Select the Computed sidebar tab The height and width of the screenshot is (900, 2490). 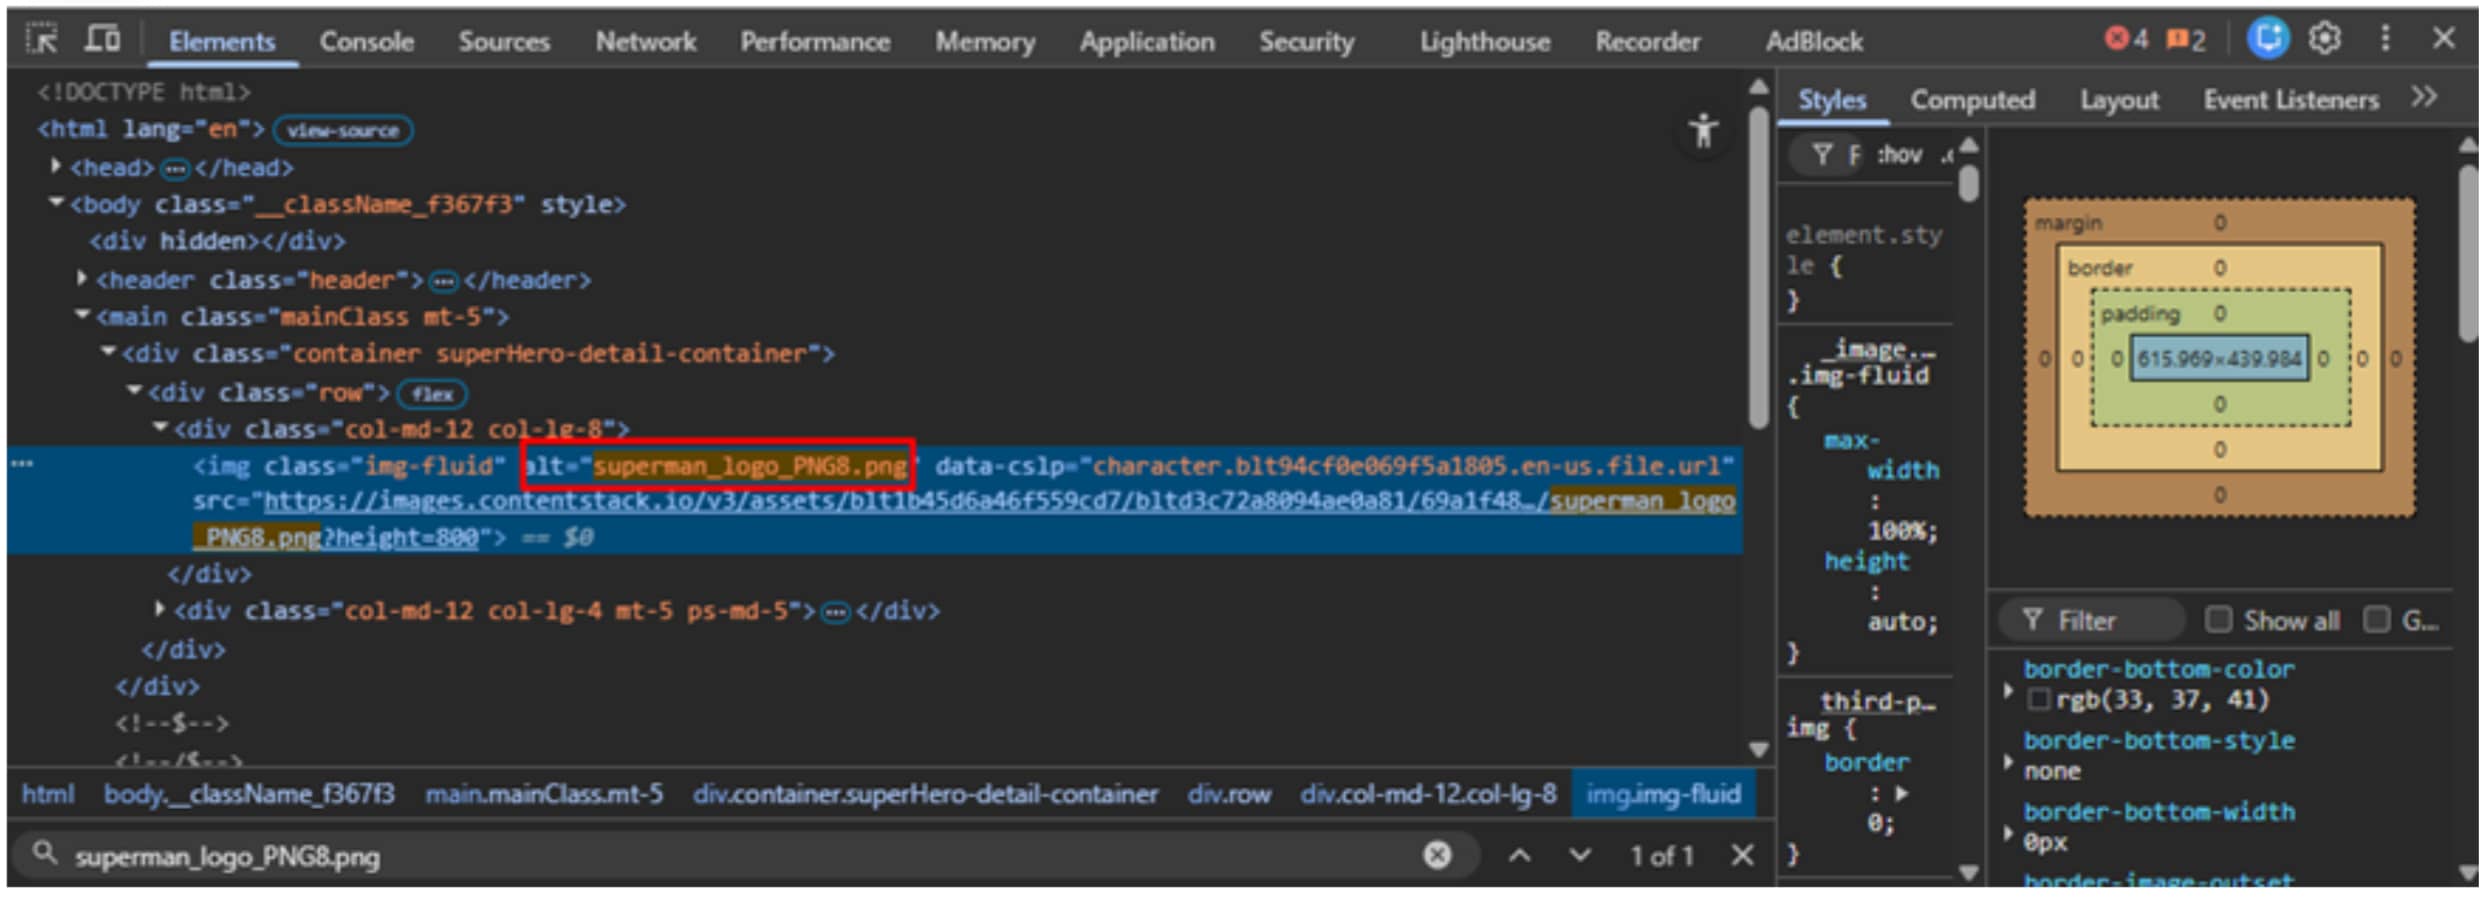point(1972,100)
